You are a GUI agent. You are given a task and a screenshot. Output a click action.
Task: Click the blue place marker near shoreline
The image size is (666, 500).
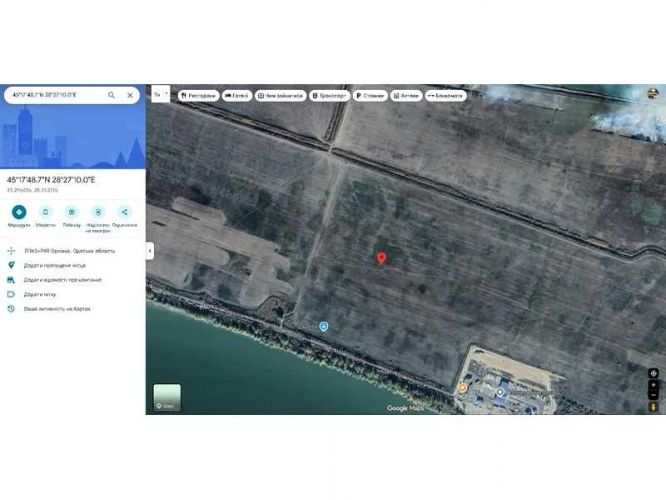tap(324, 327)
